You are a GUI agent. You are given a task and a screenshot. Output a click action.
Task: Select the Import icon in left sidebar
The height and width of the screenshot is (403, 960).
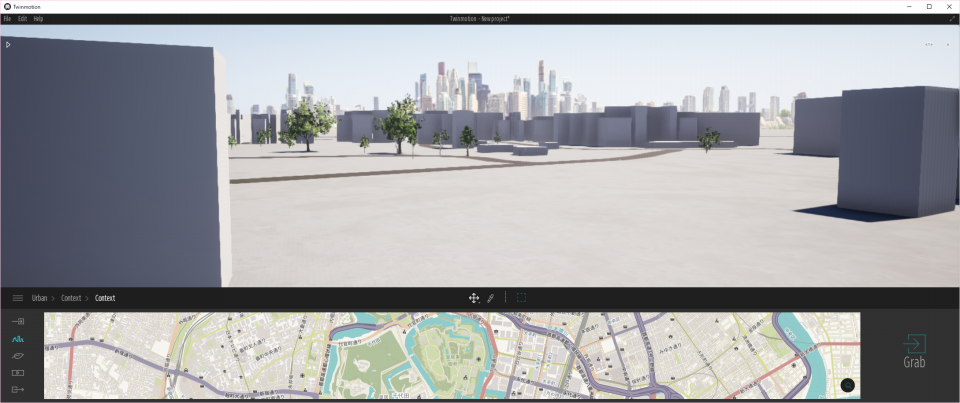point(18,321)
